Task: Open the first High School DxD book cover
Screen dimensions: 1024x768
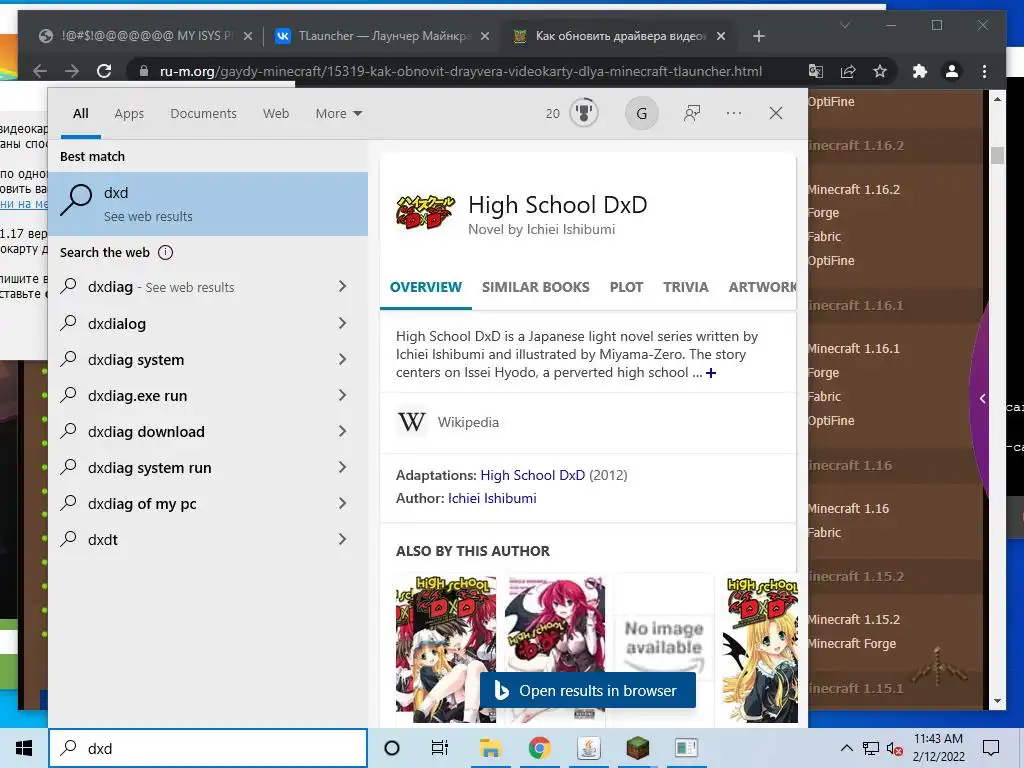Action: (x=446, y=648)
